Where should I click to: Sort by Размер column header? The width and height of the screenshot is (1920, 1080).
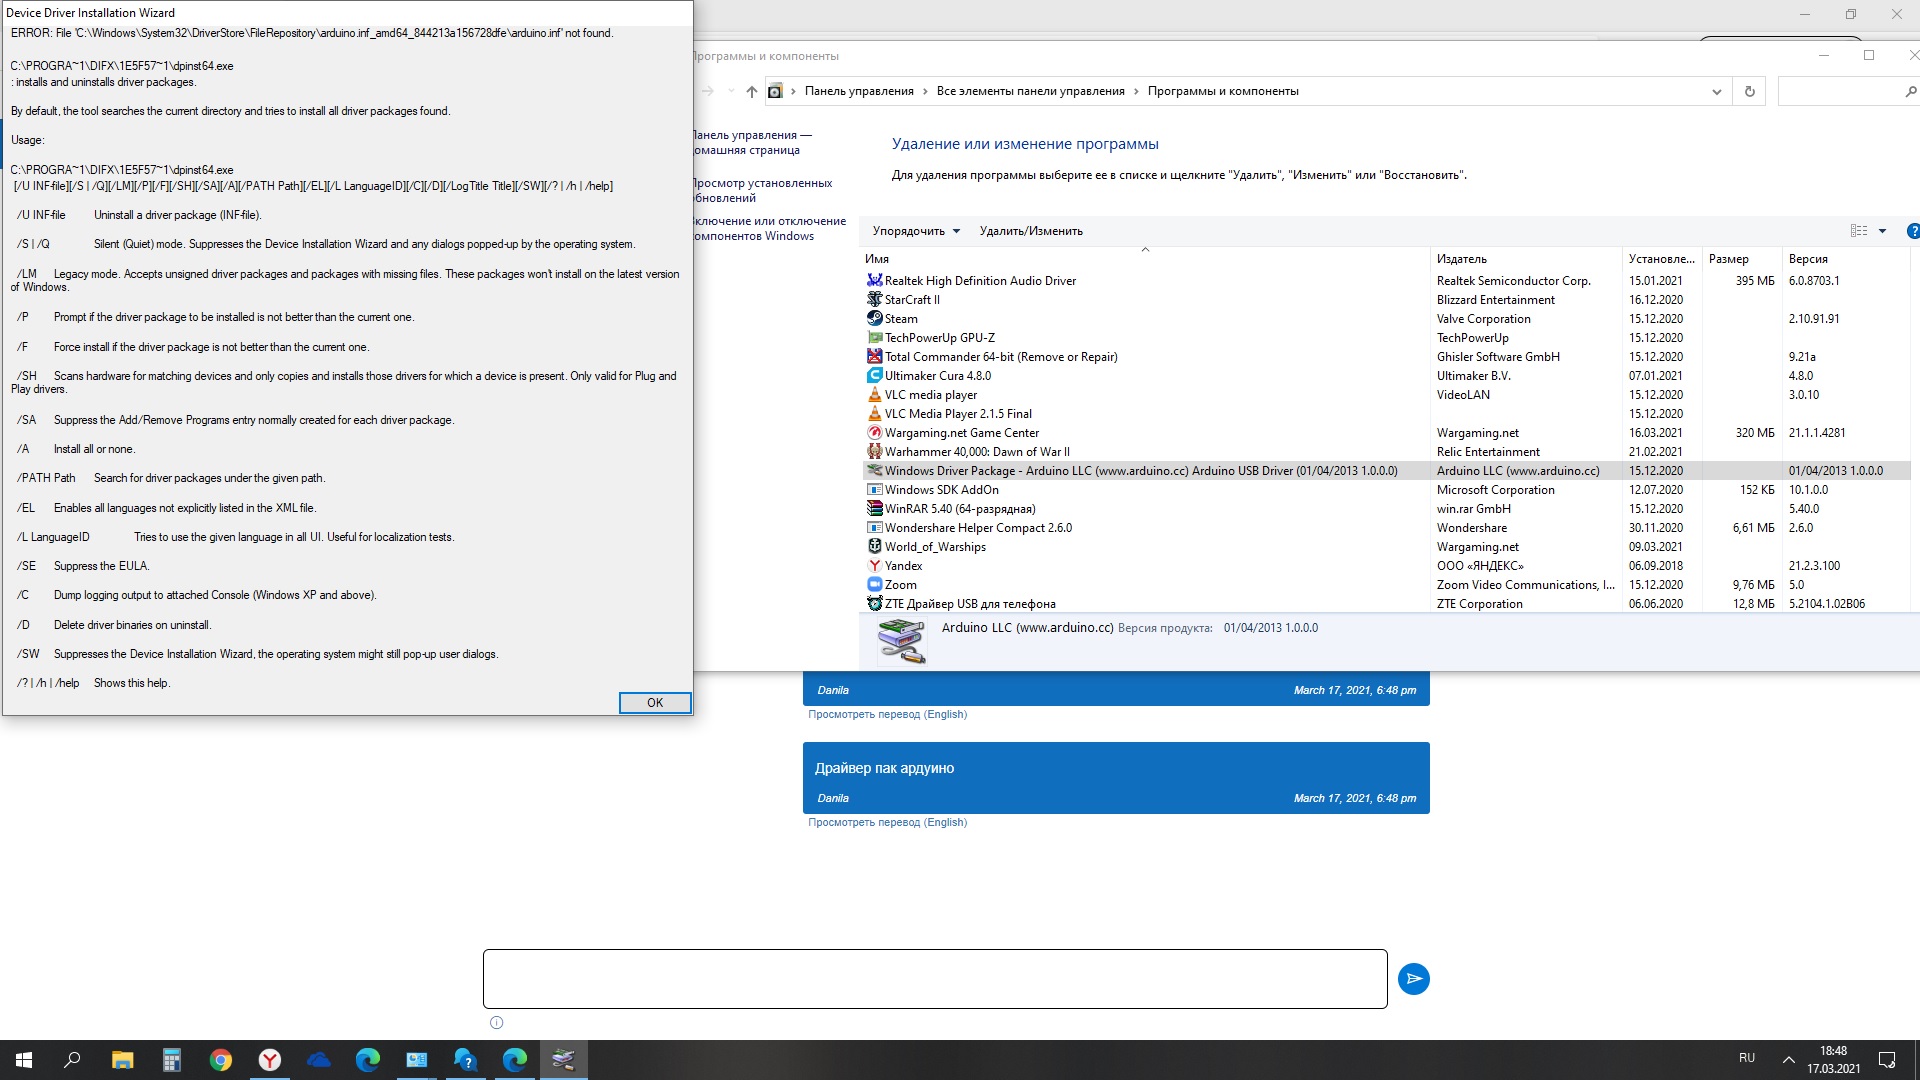[x=1742, y=259]
